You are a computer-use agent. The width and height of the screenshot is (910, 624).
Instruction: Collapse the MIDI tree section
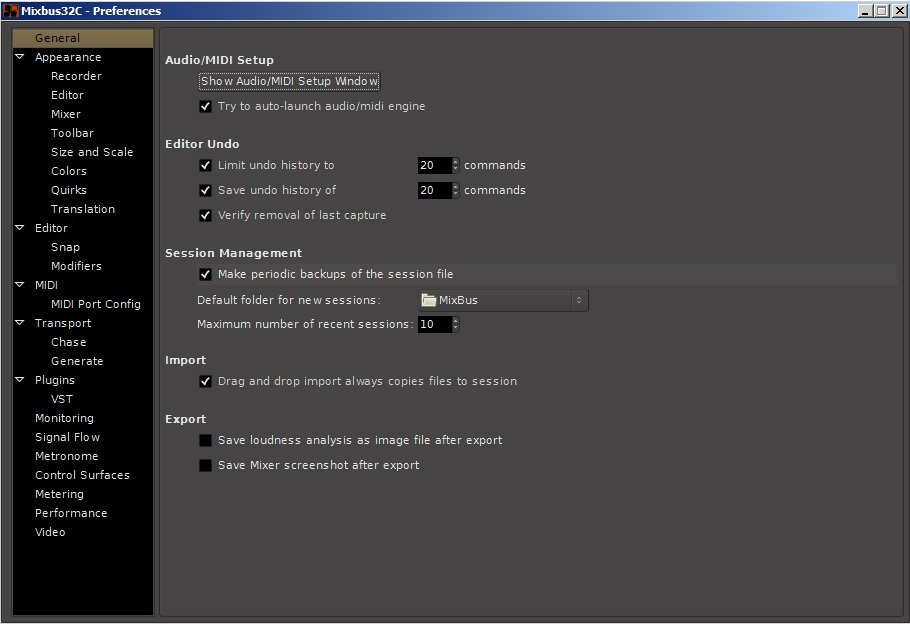pyautogui.click(x=20, y=284)
